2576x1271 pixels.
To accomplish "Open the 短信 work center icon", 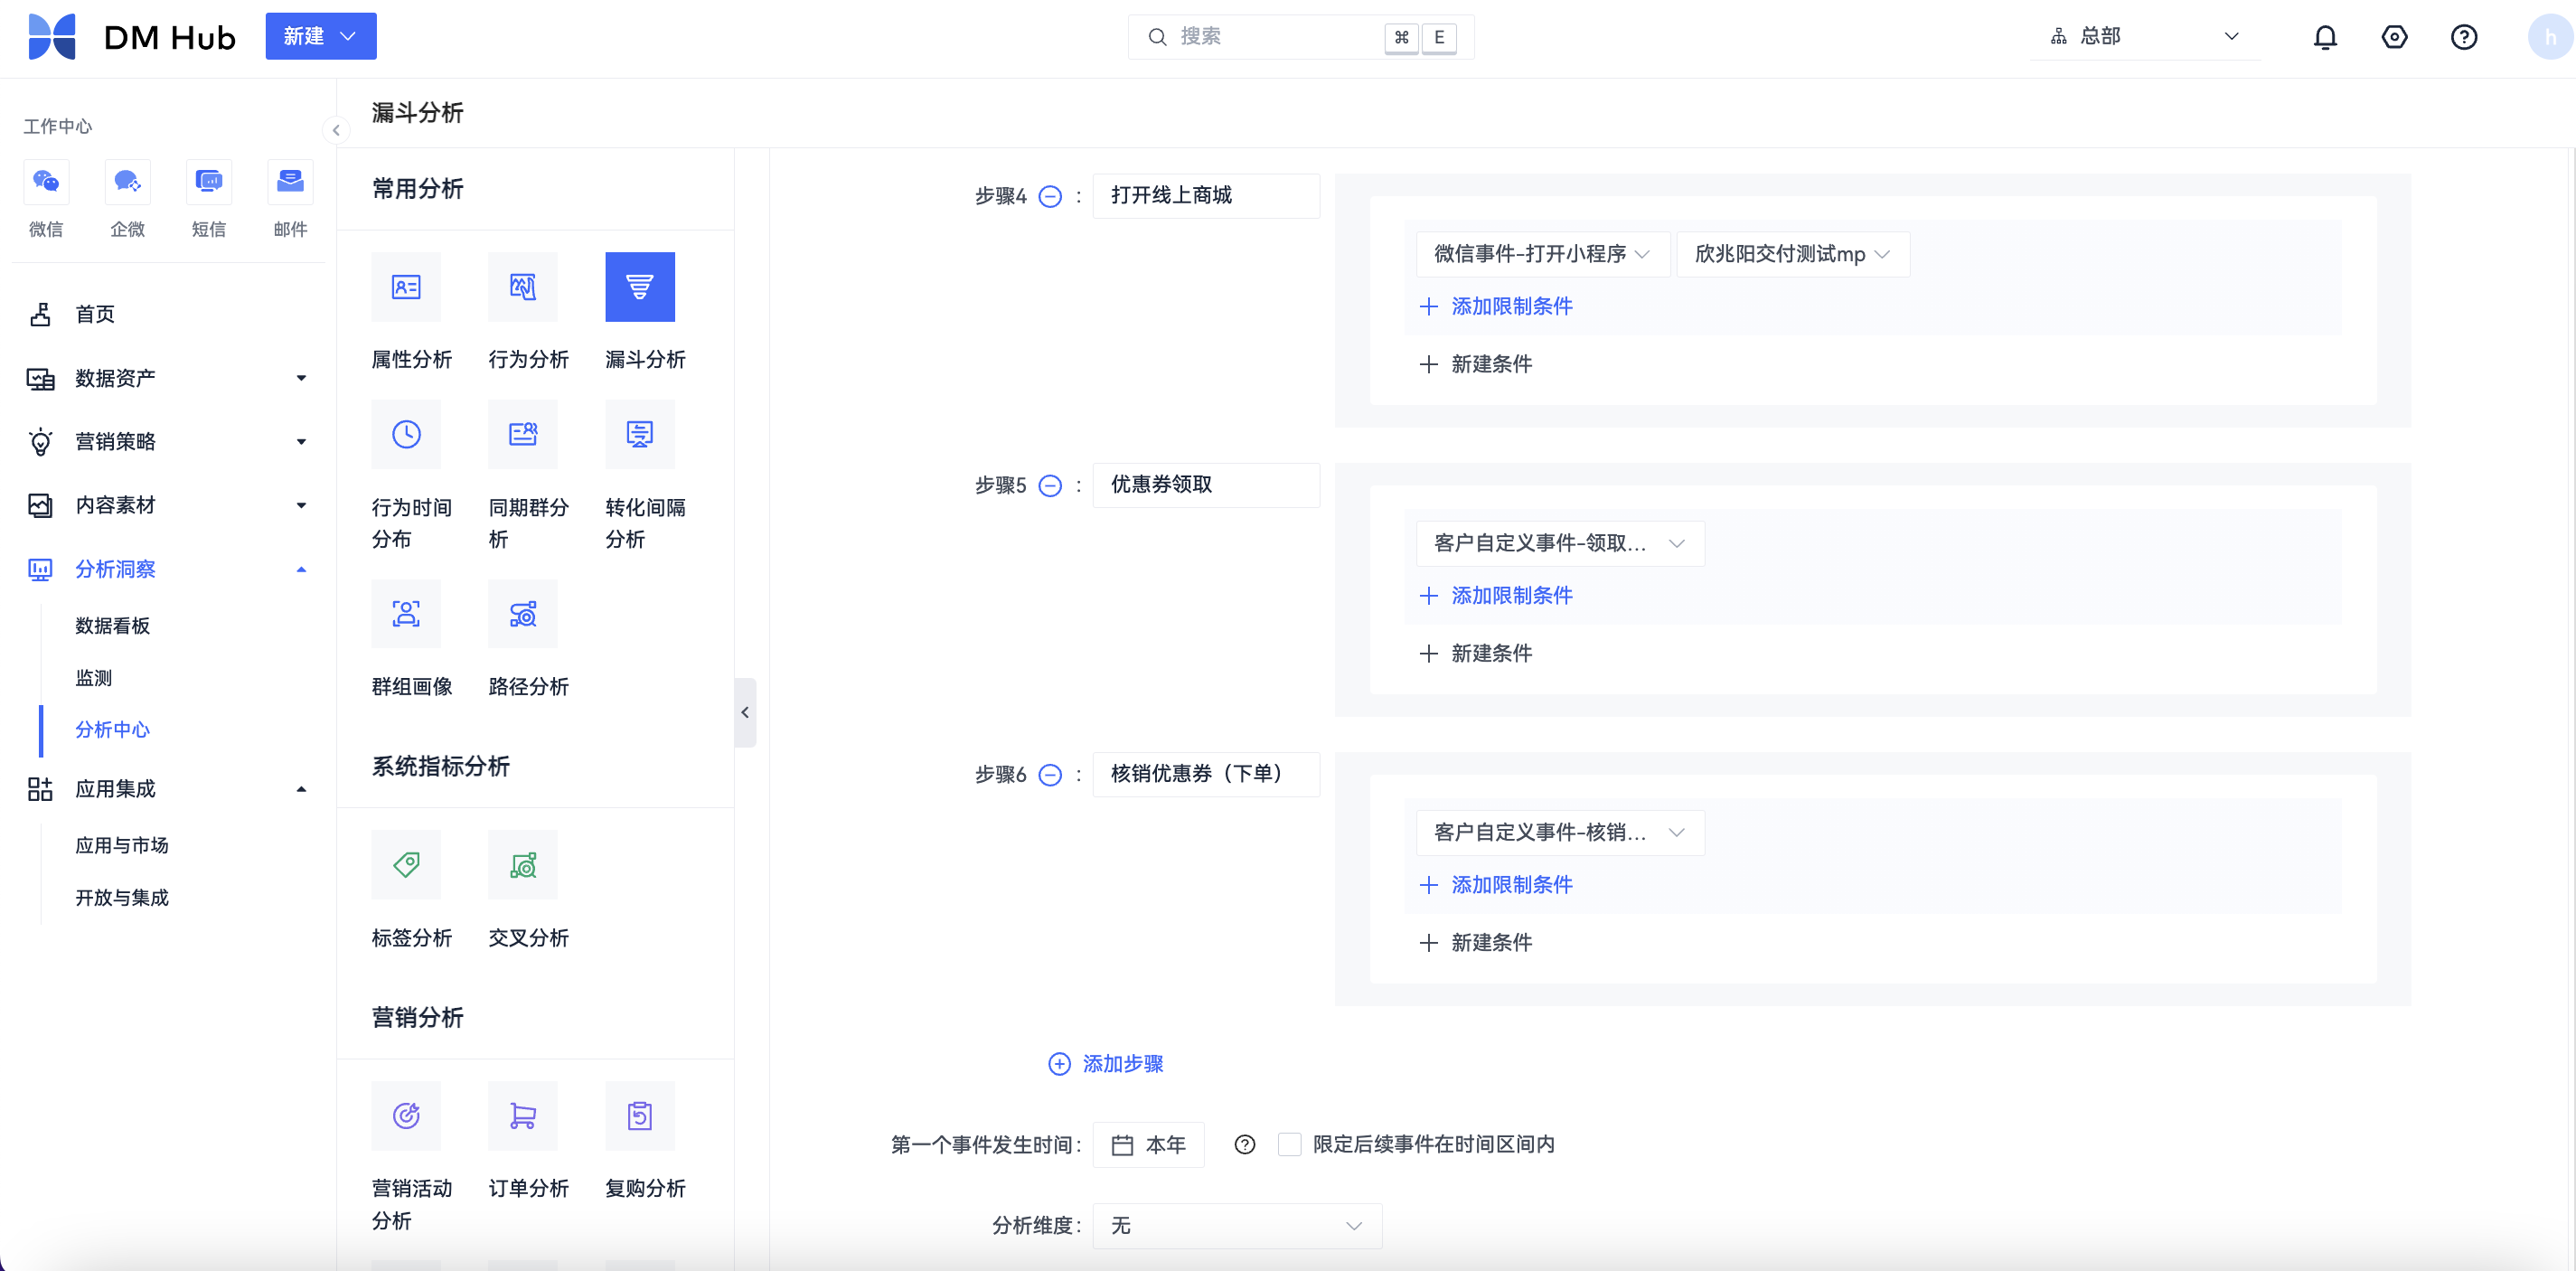I will pyautogui.click(x=208, y=181).
